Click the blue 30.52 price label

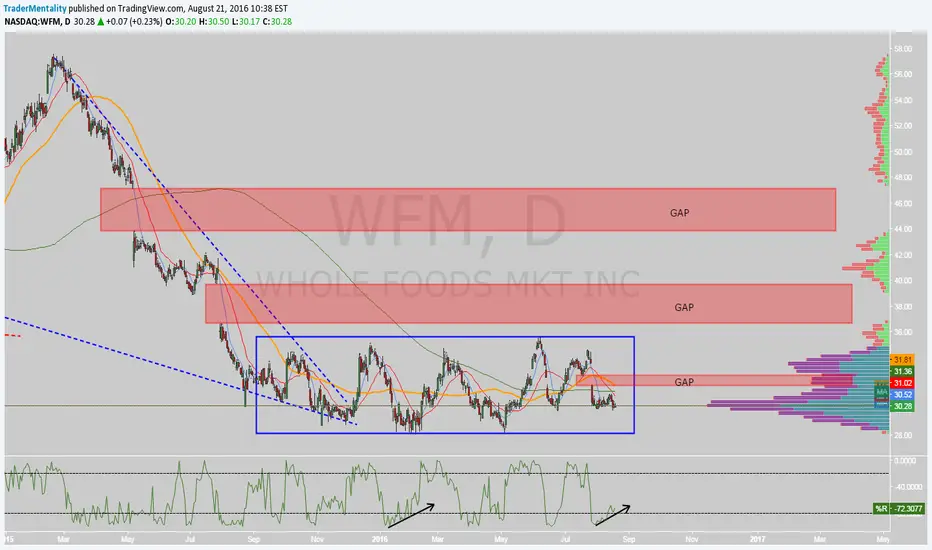[902, 395]
